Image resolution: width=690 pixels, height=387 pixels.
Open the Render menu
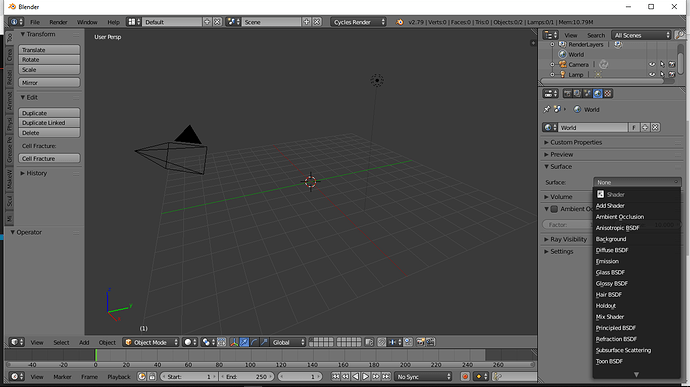pos(58,22)
